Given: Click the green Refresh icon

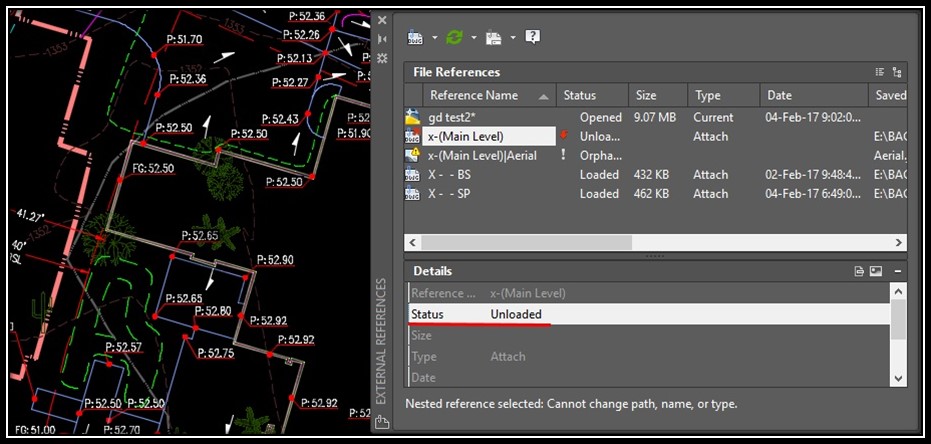Looking at the screenshot, I should pos(454,37).
